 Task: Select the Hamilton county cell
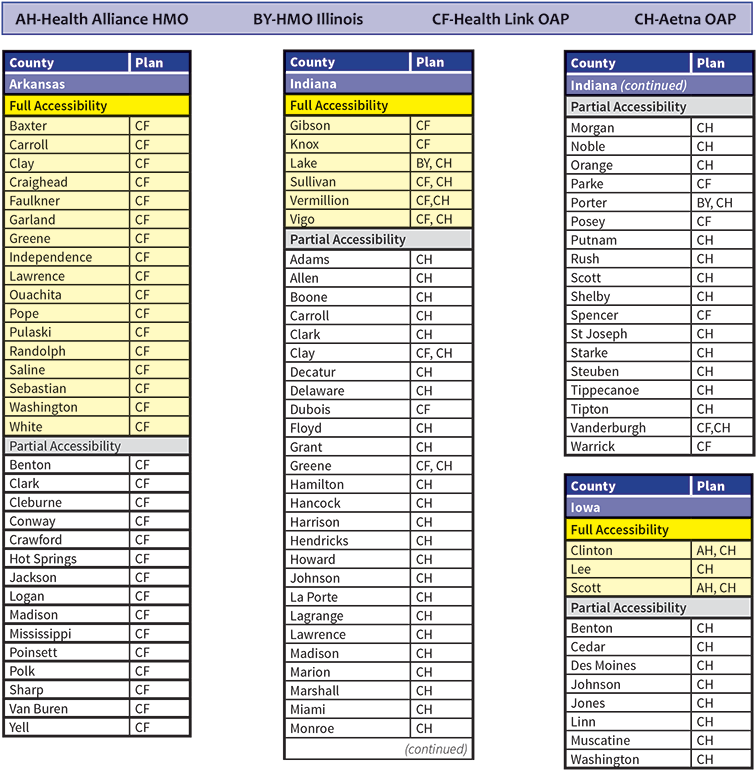click(x=347, y=485)
